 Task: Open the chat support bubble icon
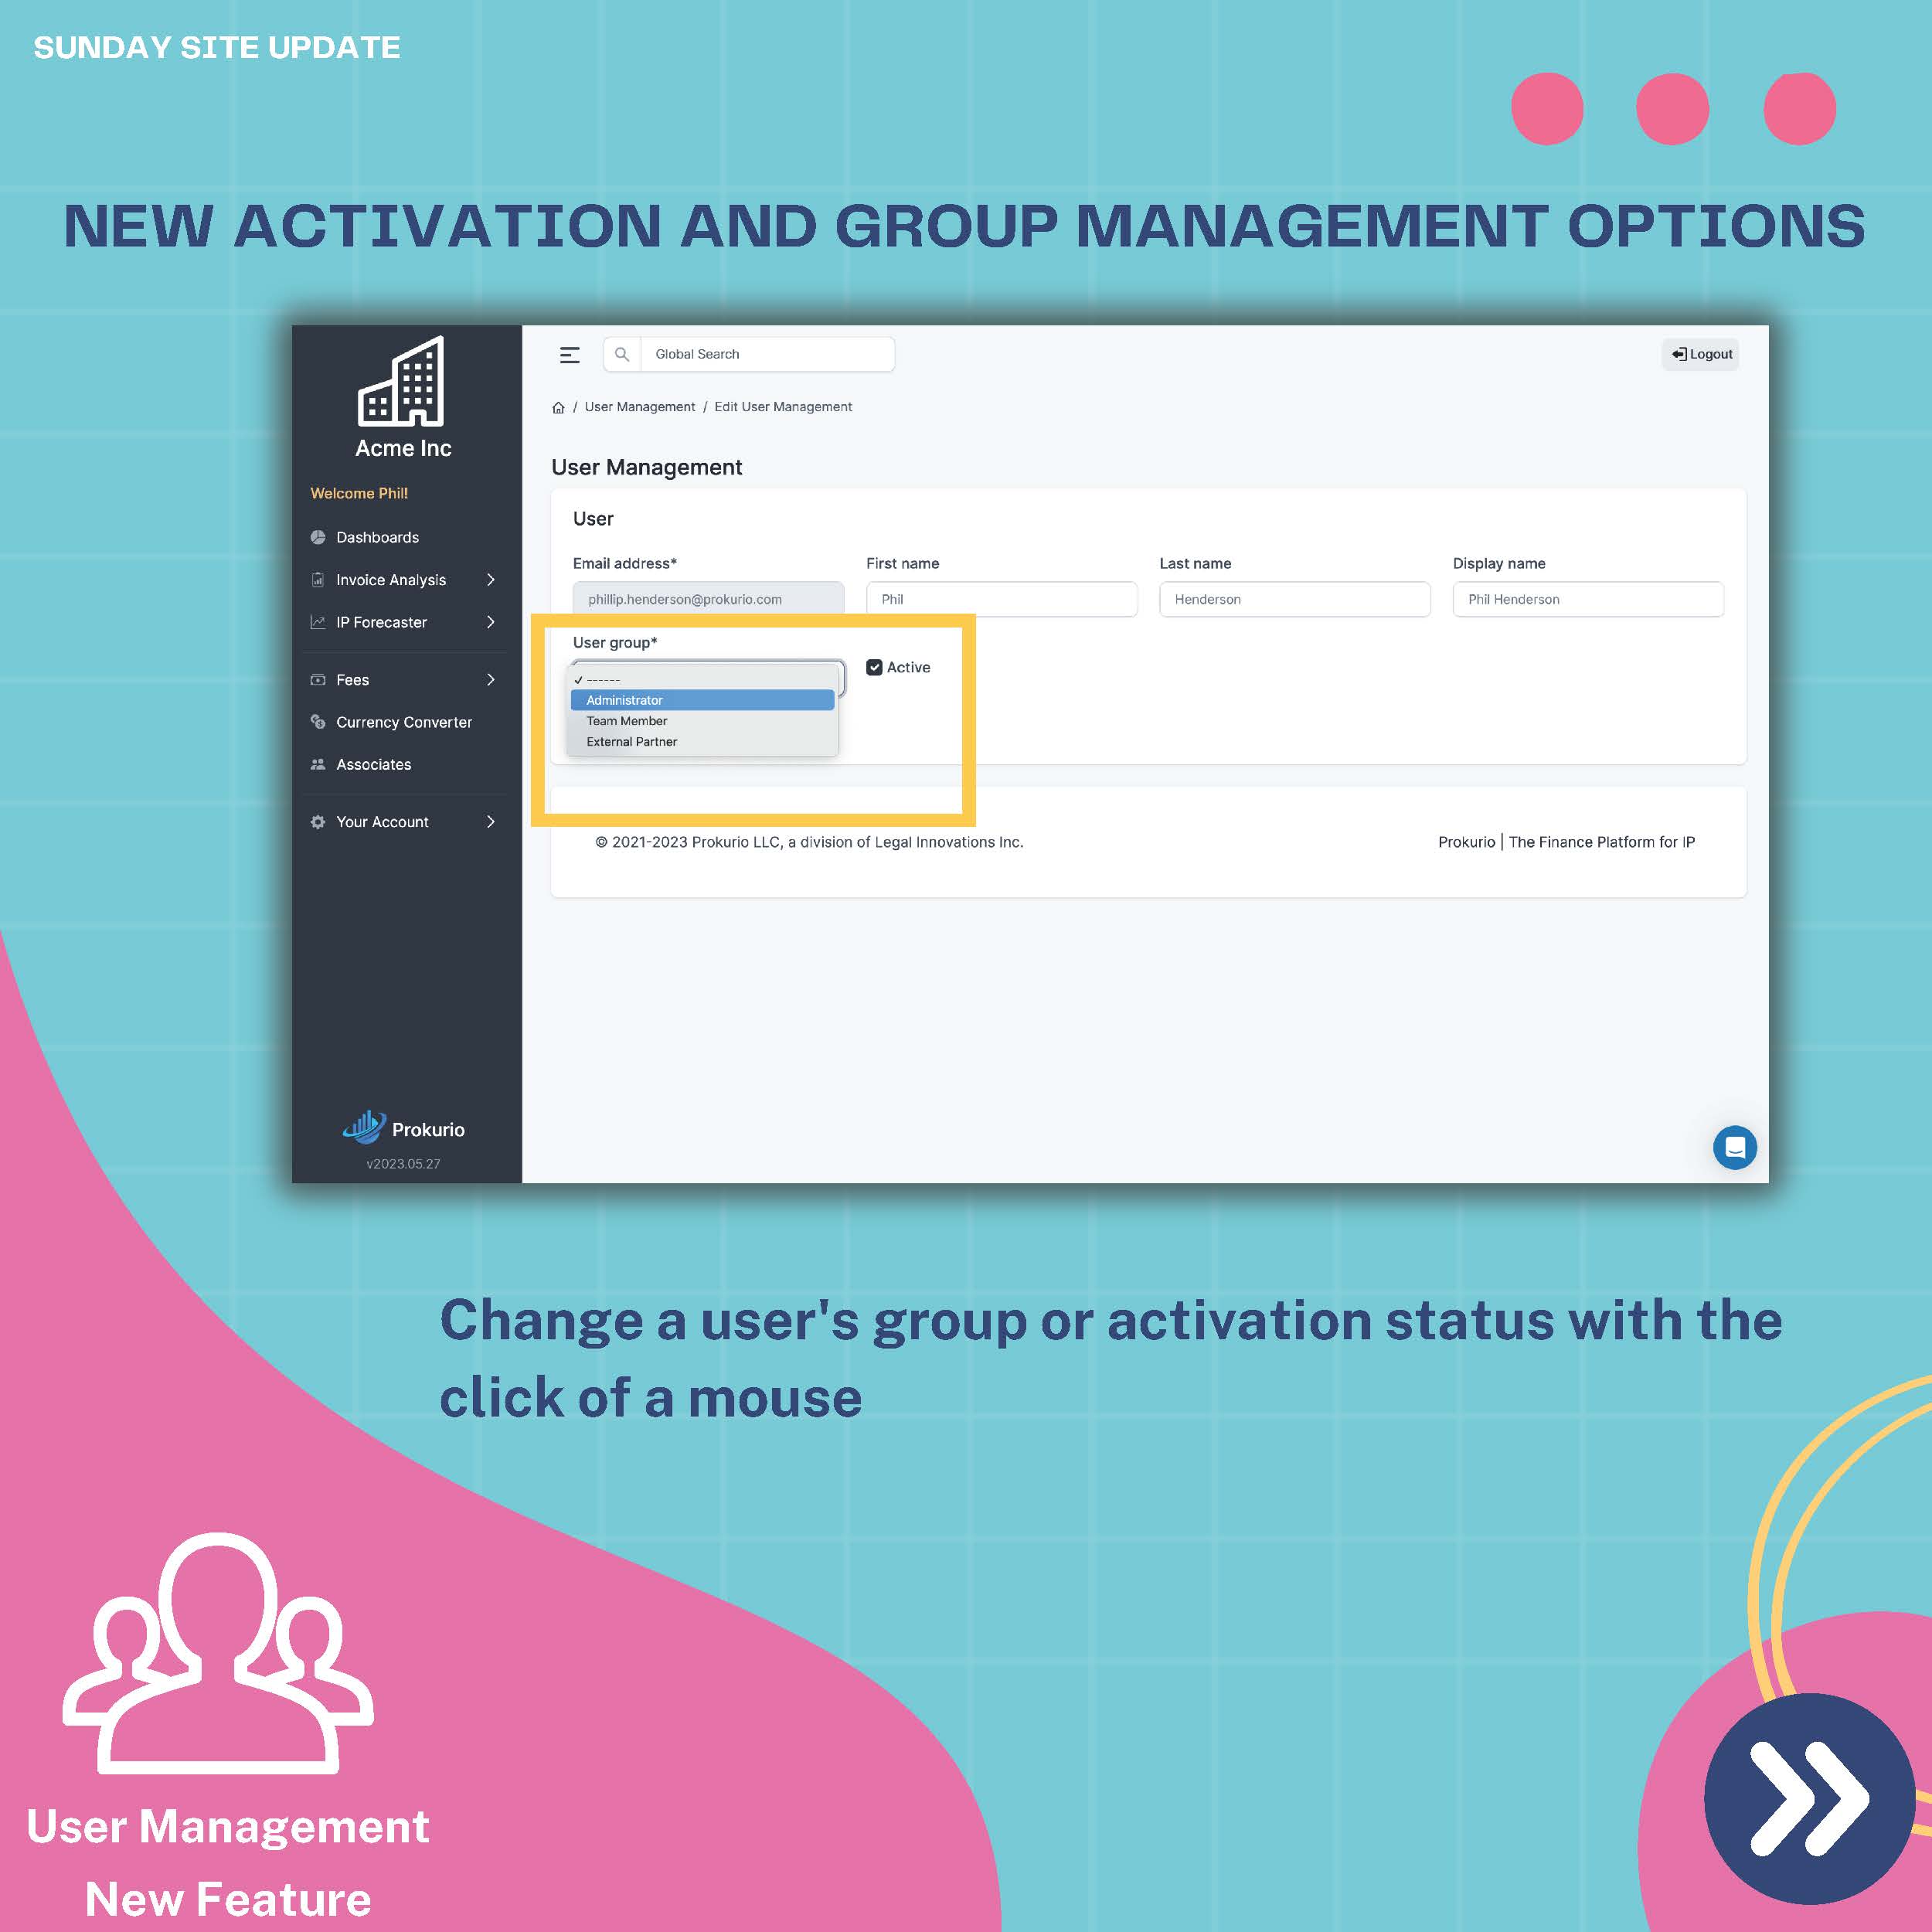coord(1735,1147)
